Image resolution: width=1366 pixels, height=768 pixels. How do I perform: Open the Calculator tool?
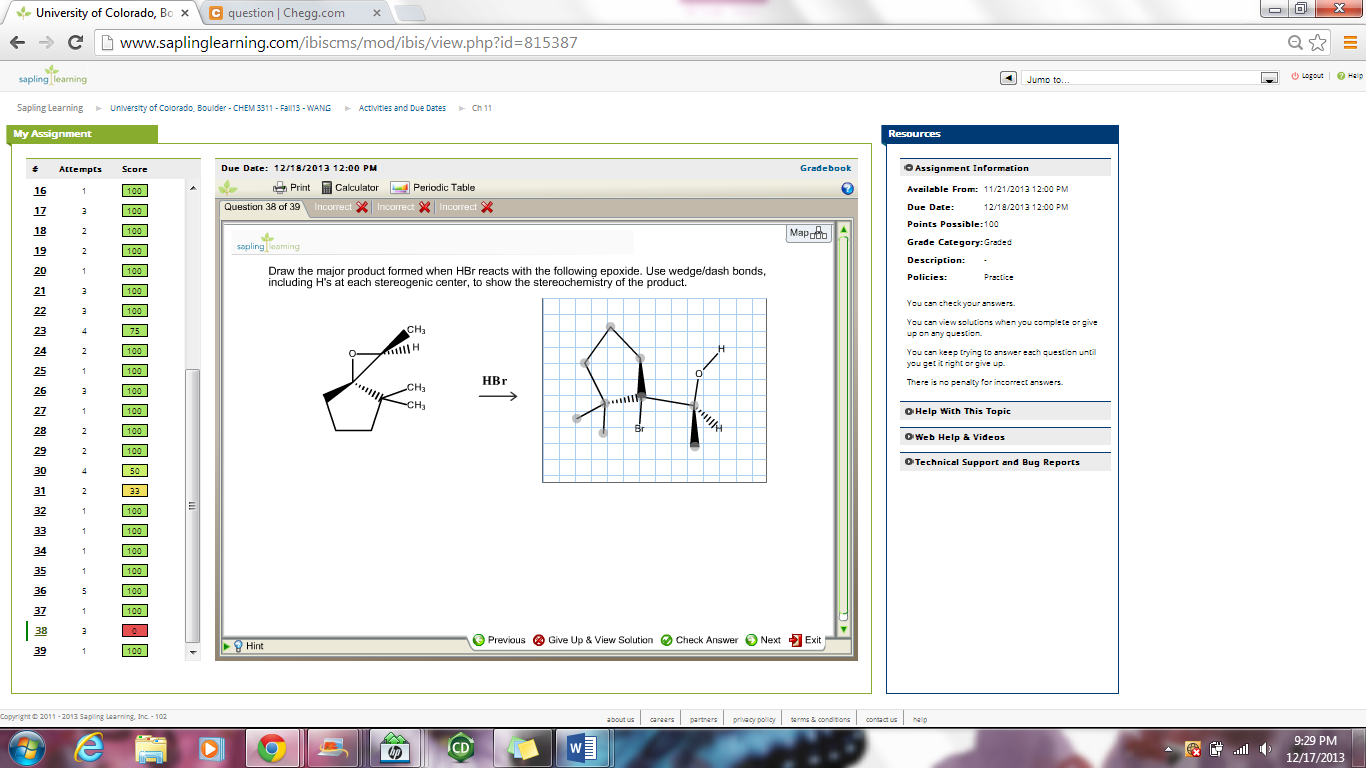pos(350,188)
